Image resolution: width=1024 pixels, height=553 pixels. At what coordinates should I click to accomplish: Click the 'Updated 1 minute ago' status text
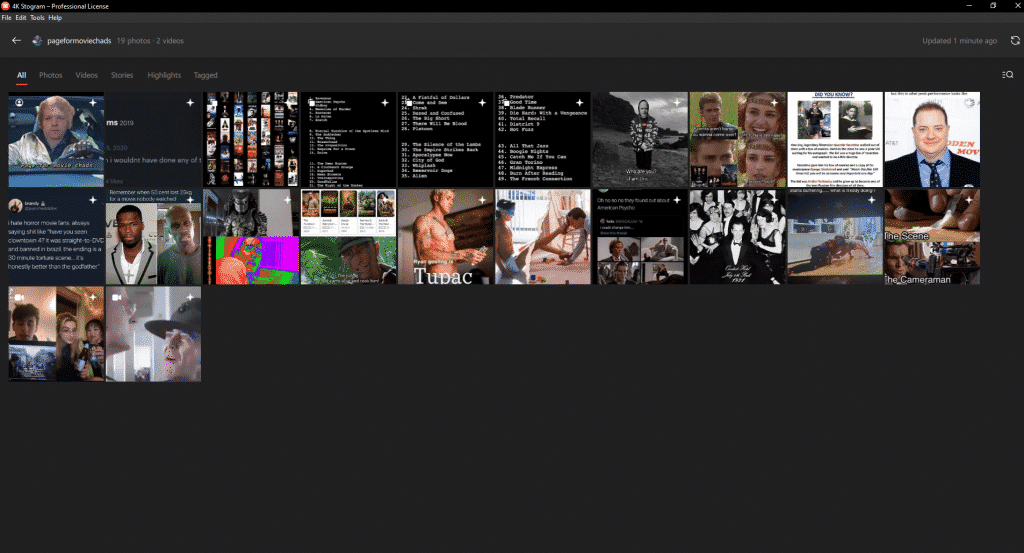point(959,40)
